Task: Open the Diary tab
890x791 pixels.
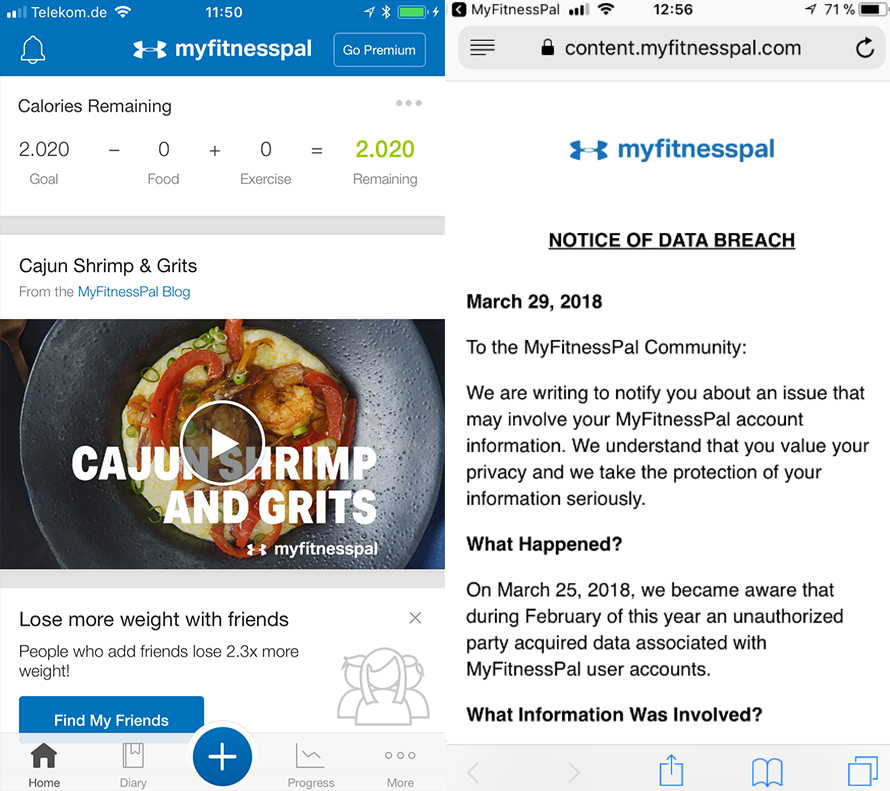Action: [x=133, y=765]
